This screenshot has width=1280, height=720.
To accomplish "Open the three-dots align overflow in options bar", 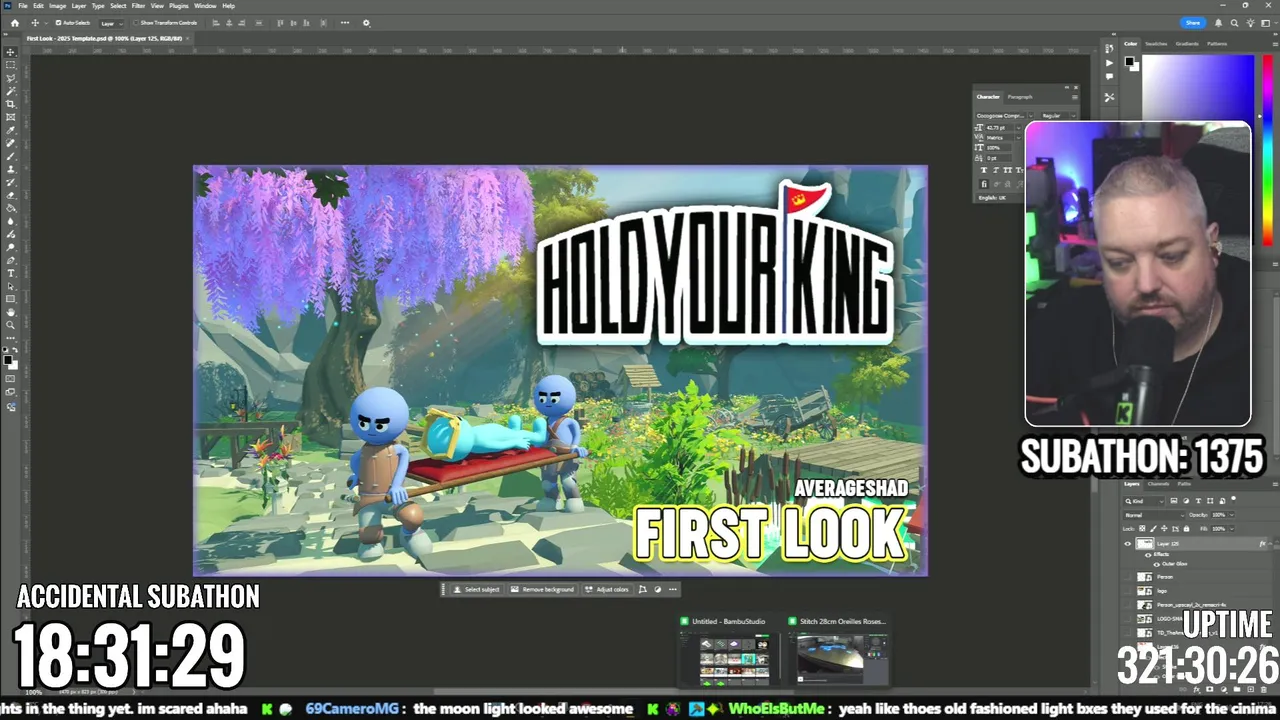I will click(345, 23).
